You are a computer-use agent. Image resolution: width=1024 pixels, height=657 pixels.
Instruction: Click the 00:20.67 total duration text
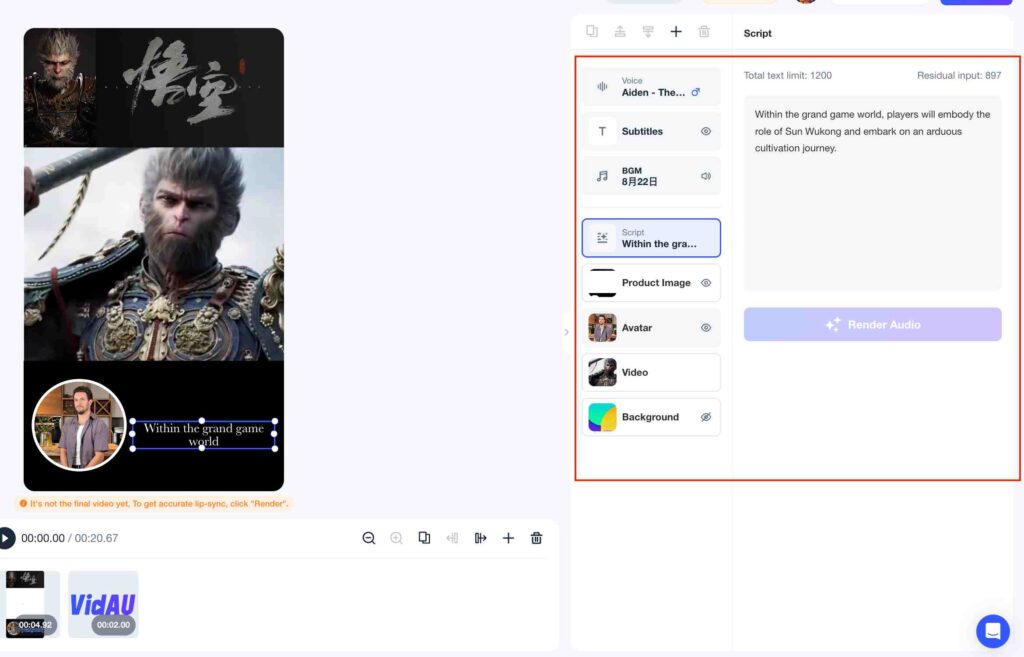click(x=96, y=538)
